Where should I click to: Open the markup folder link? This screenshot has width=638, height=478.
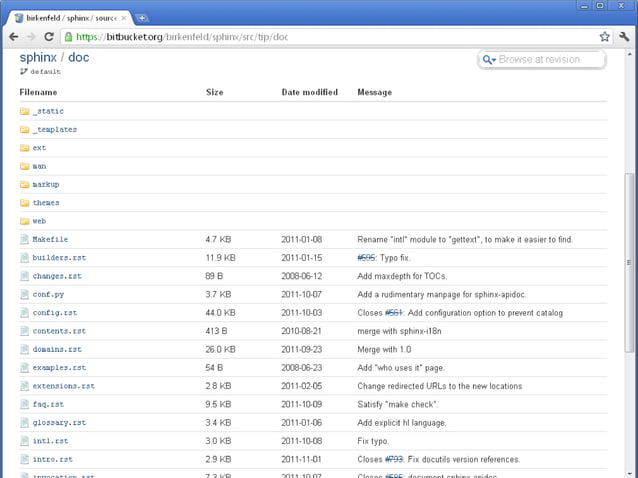point(46,185)
